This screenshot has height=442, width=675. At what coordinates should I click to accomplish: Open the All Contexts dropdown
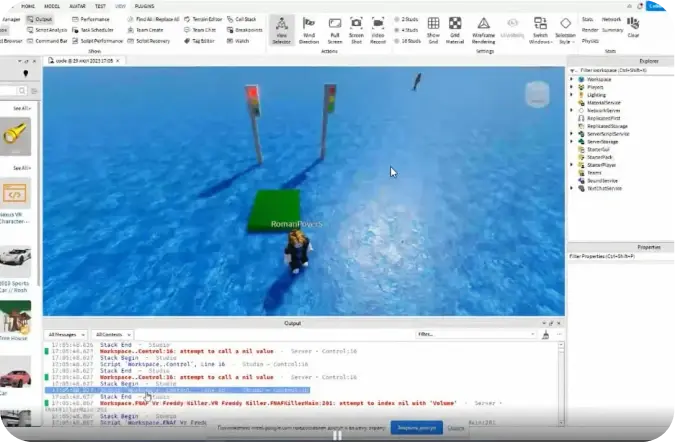tap(113, 334)
